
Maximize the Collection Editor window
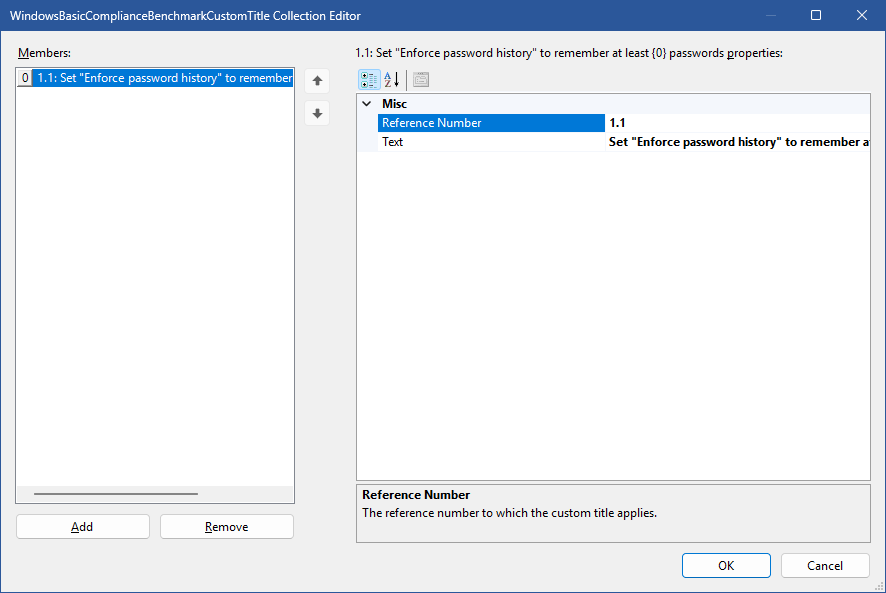click(816, 15)
